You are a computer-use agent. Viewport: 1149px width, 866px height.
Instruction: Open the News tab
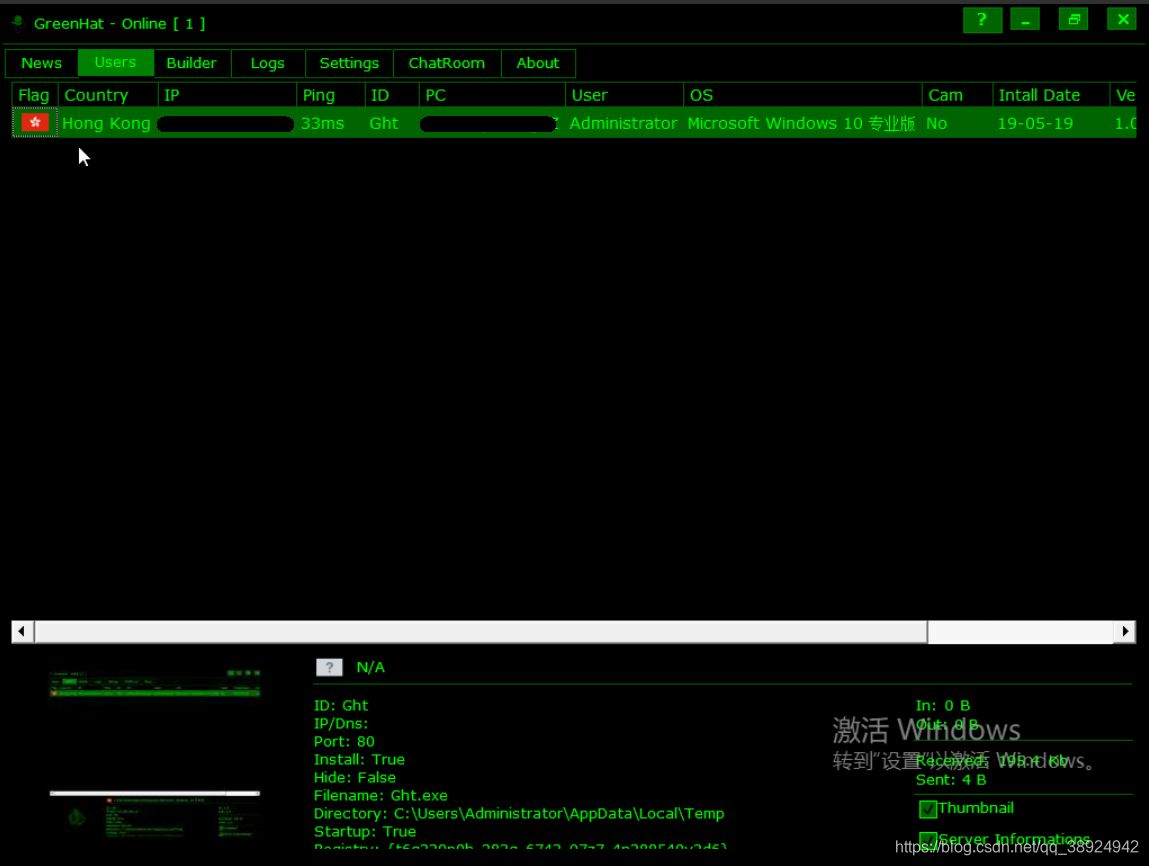point(41,63)
